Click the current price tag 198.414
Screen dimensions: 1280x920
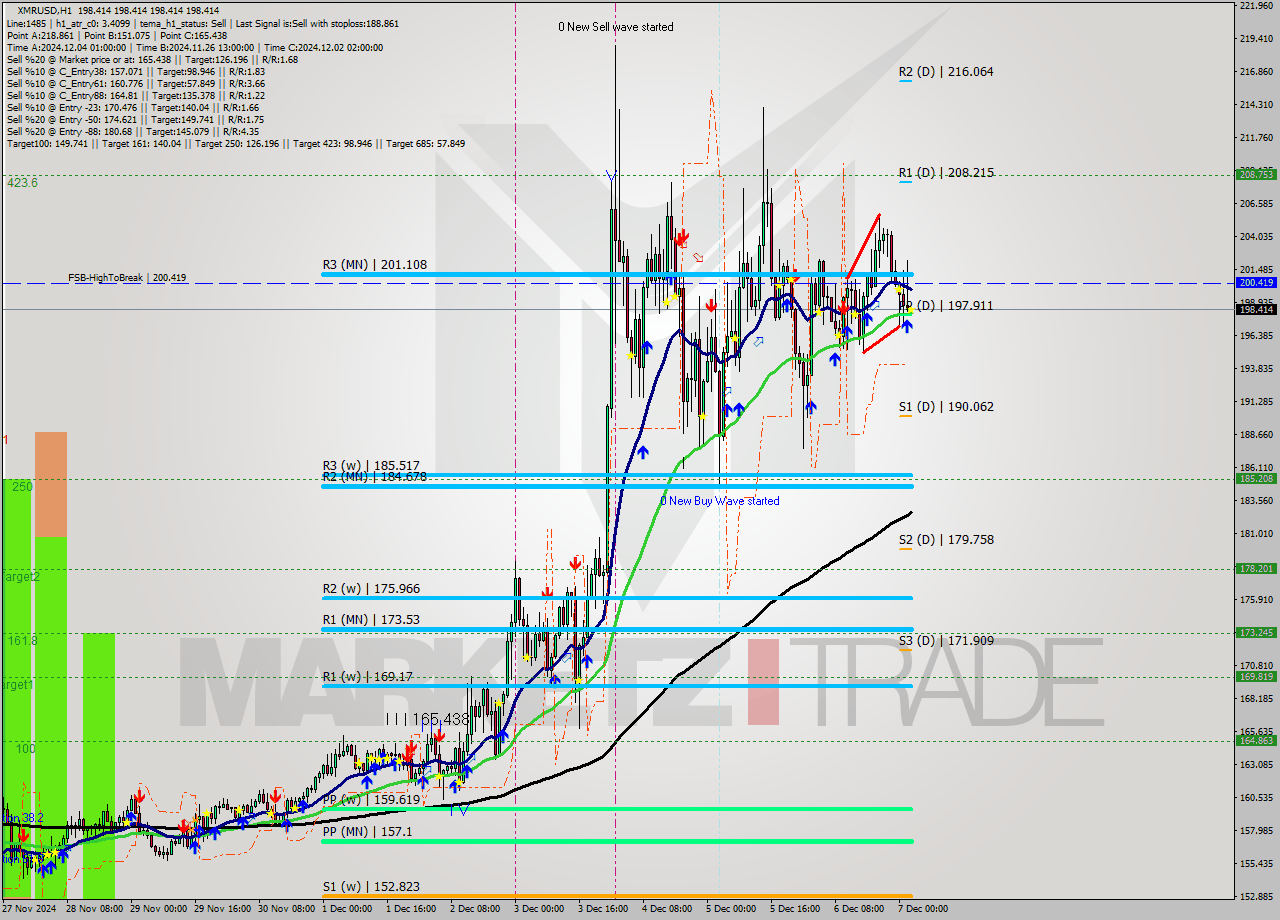(1256, 309)
